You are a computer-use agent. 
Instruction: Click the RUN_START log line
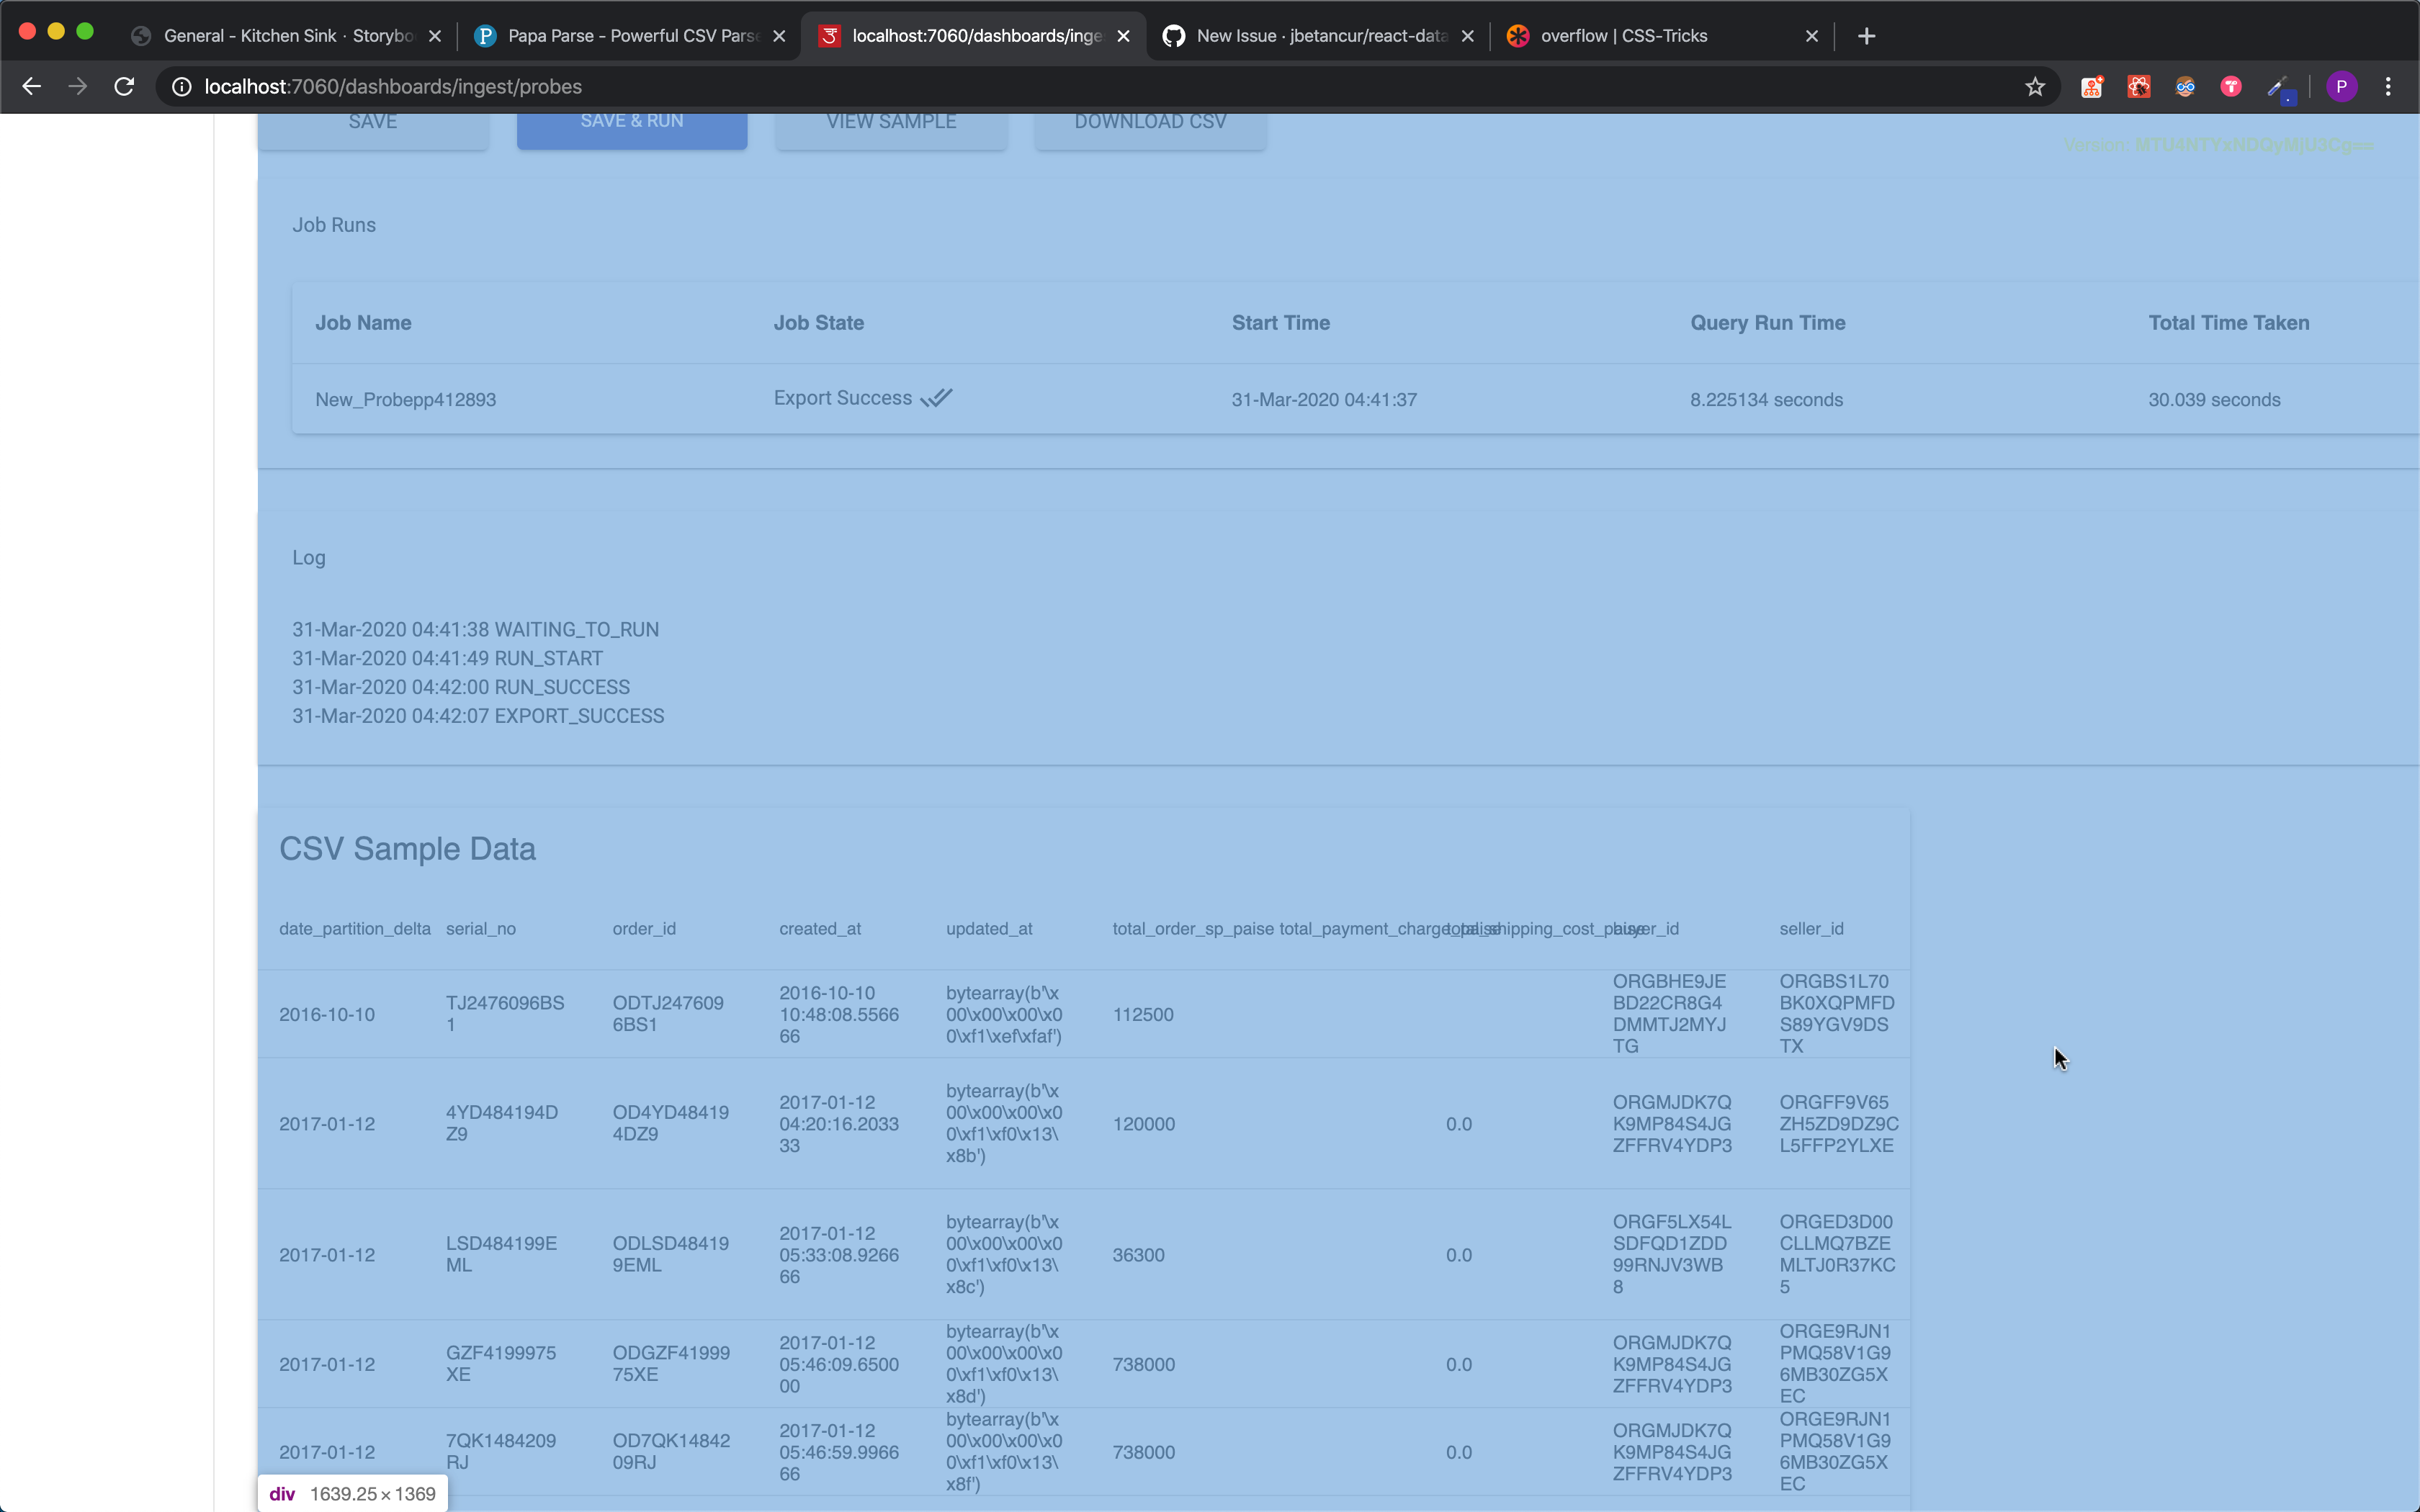[x=447, y=659]
